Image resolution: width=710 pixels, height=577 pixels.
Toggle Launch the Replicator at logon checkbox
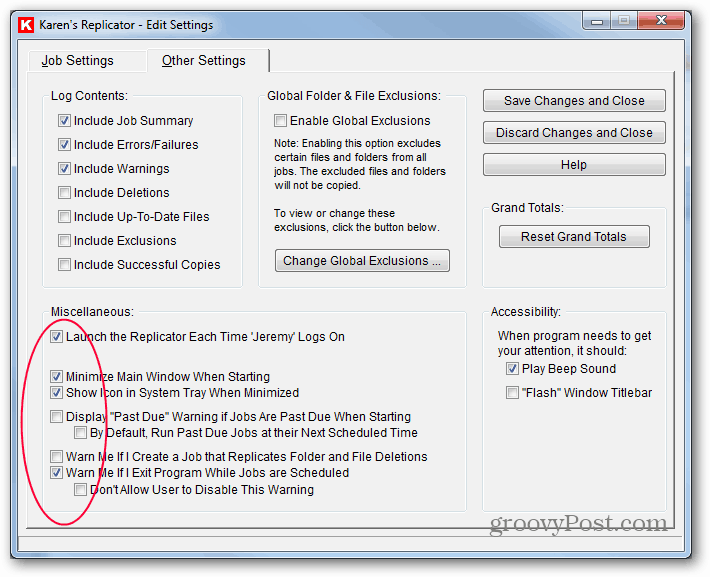click(x=56, y=337)
